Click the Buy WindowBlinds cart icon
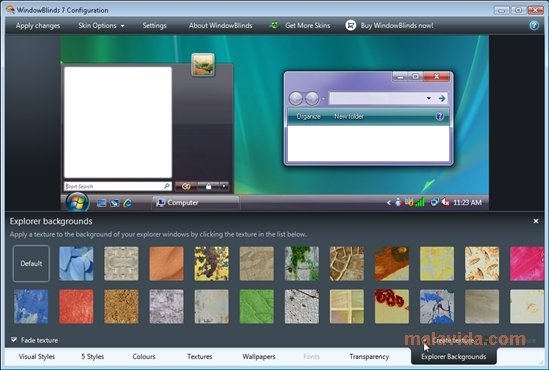Image resolution: width=549 pixels, height=370 pixels. pos(350,25)
